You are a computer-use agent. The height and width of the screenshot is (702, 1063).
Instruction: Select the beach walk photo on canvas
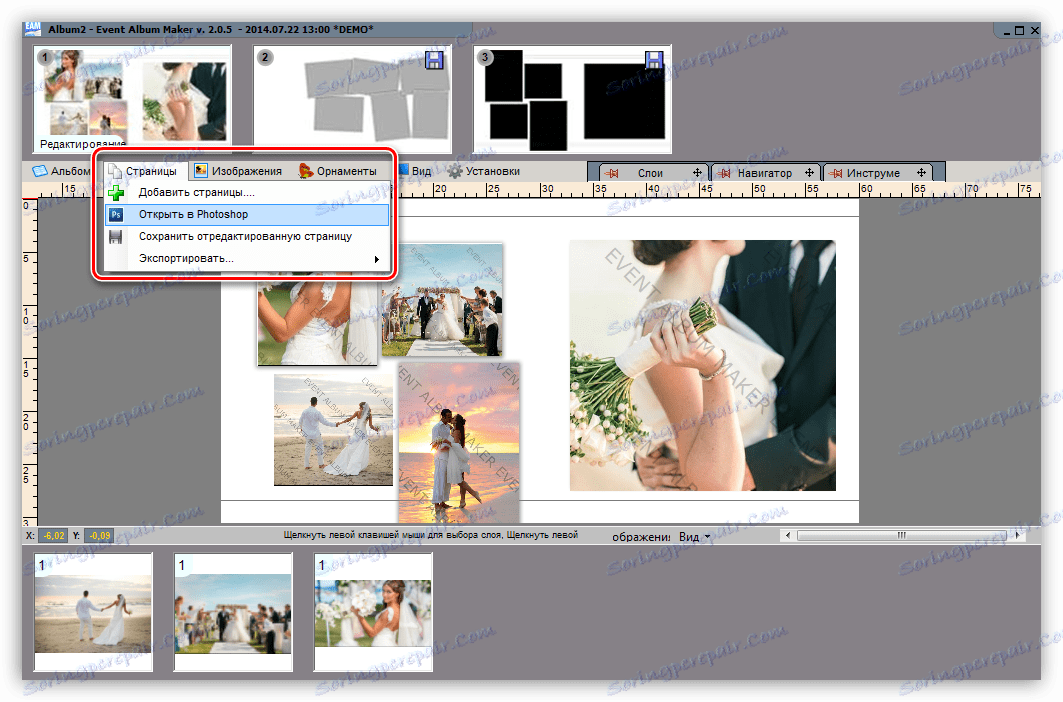pos(333,430)
